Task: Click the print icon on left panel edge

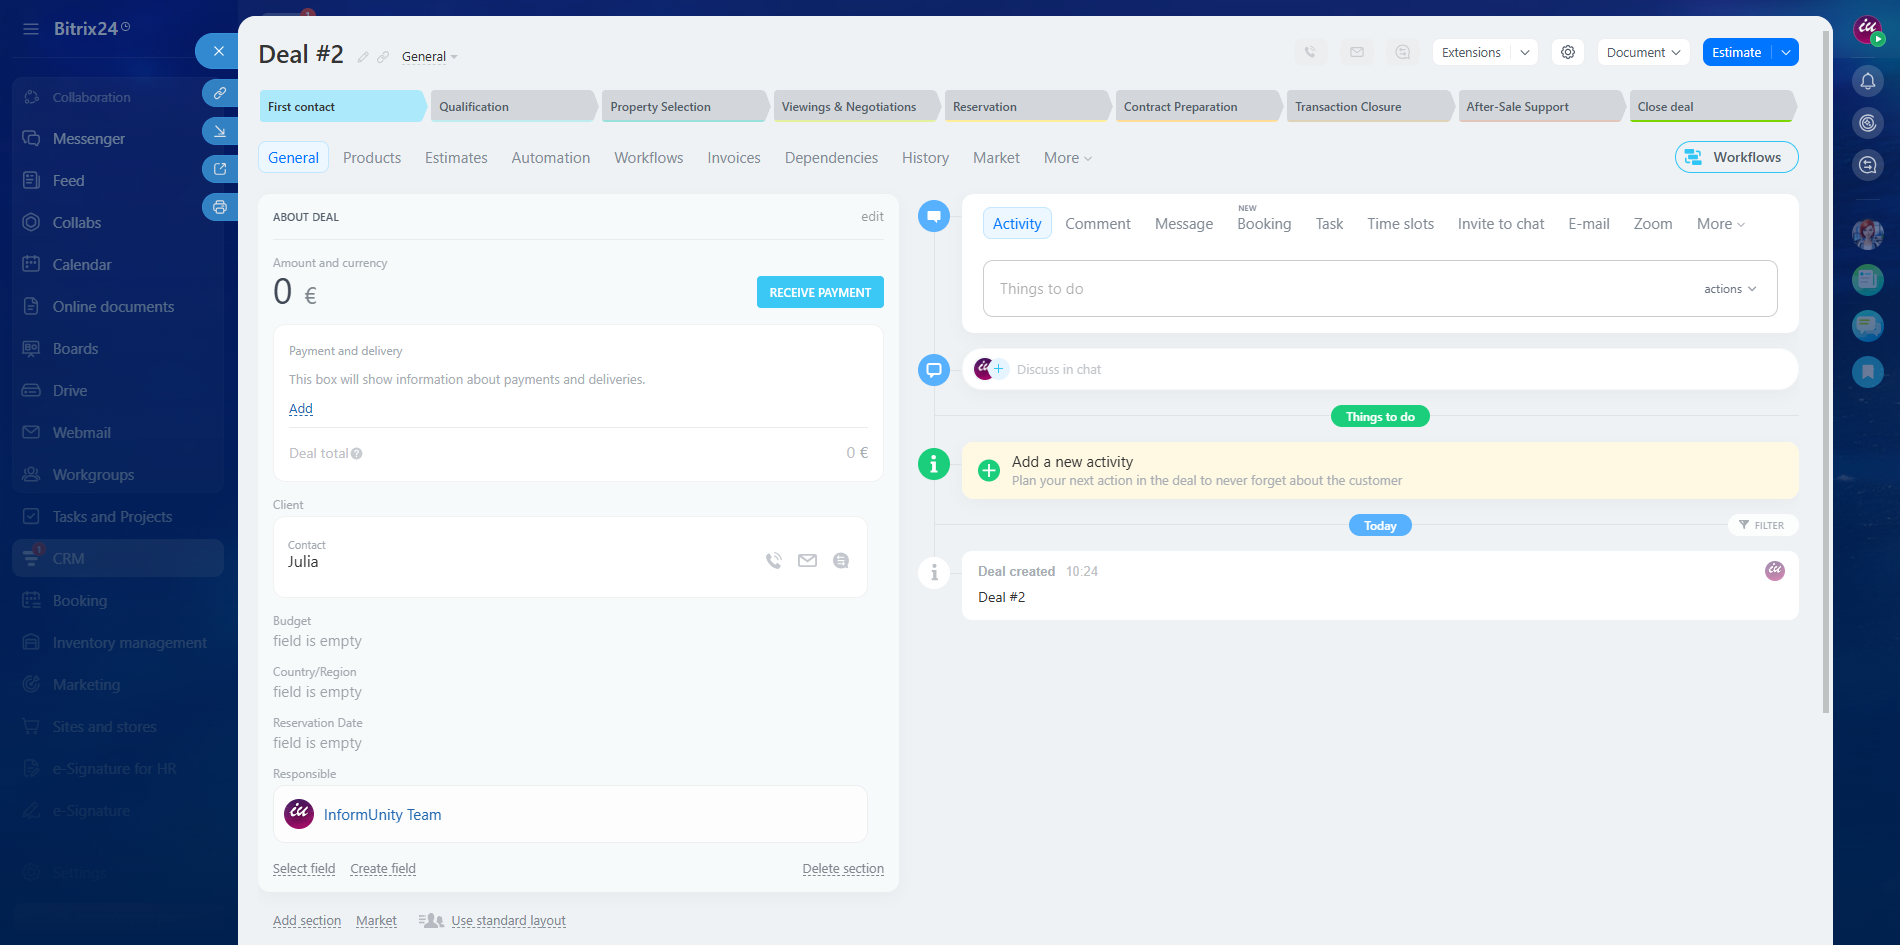Action: pyautogui.click(x=219, y=207)
